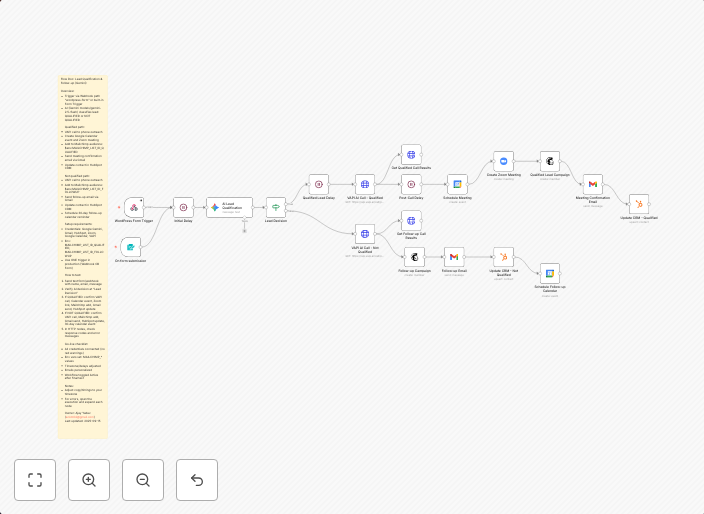Select the Update CRM - Qualified HubSpot node
Viewport: 704px width, 514px height.
click(639, 204)
